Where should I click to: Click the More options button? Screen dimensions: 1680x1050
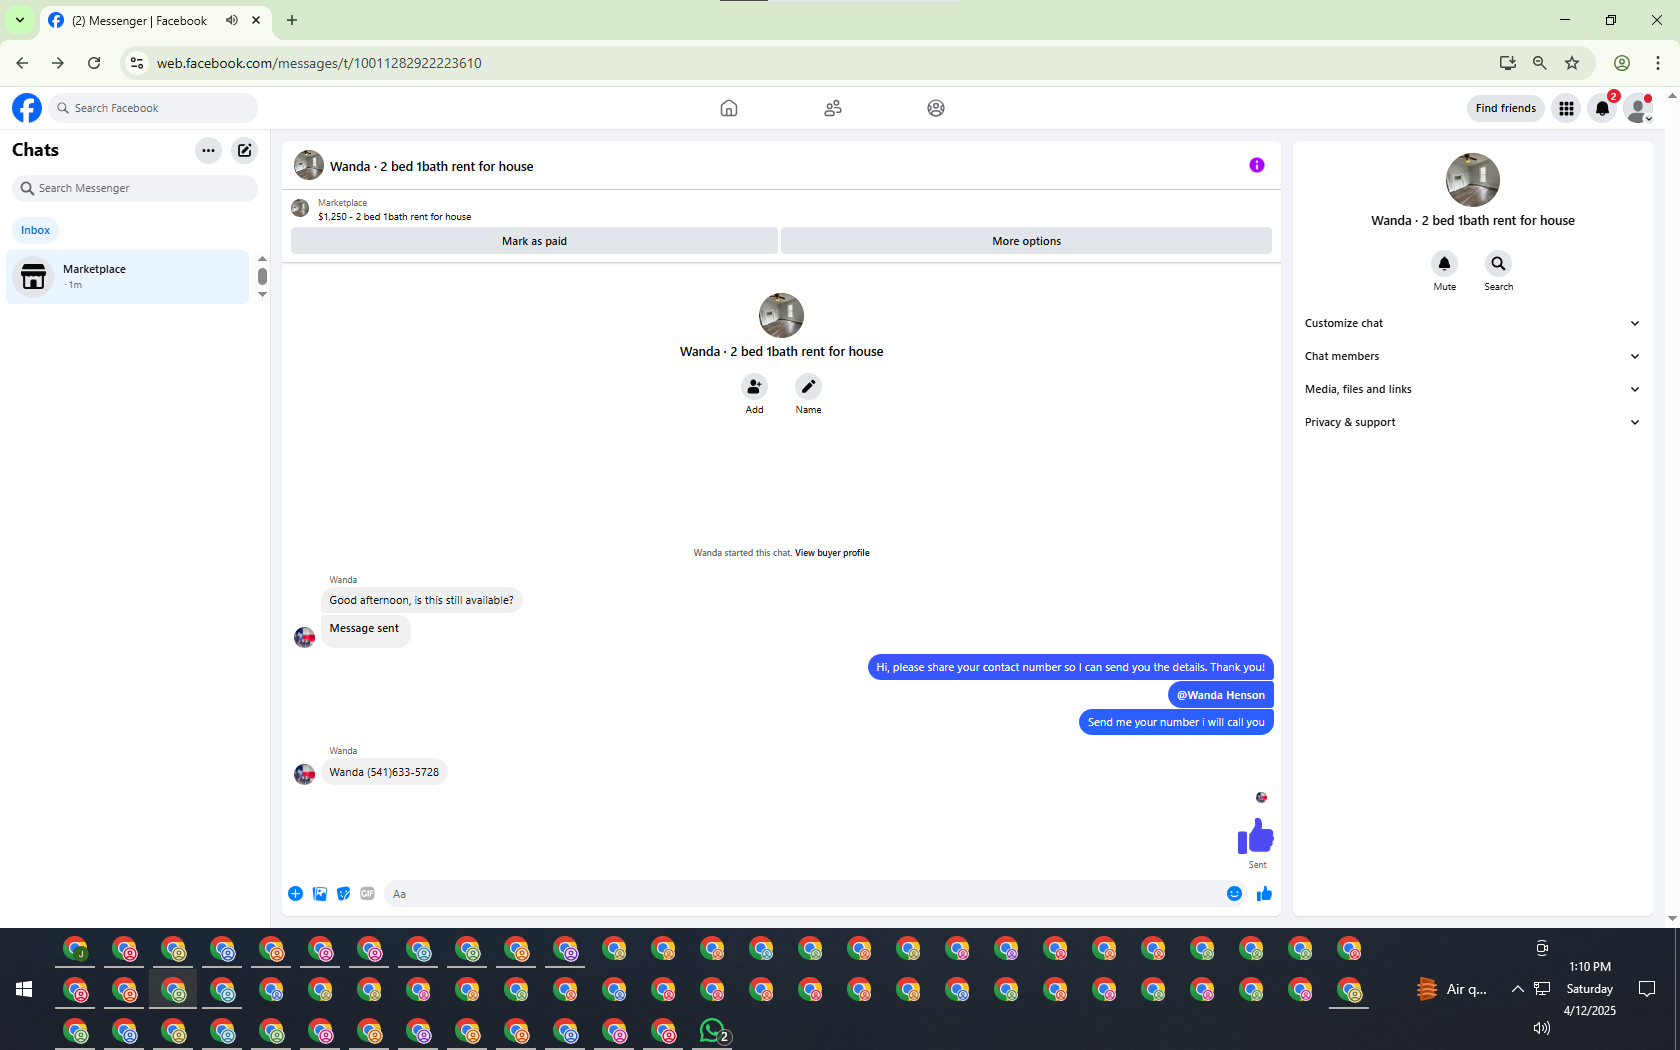coord(1026,241)
